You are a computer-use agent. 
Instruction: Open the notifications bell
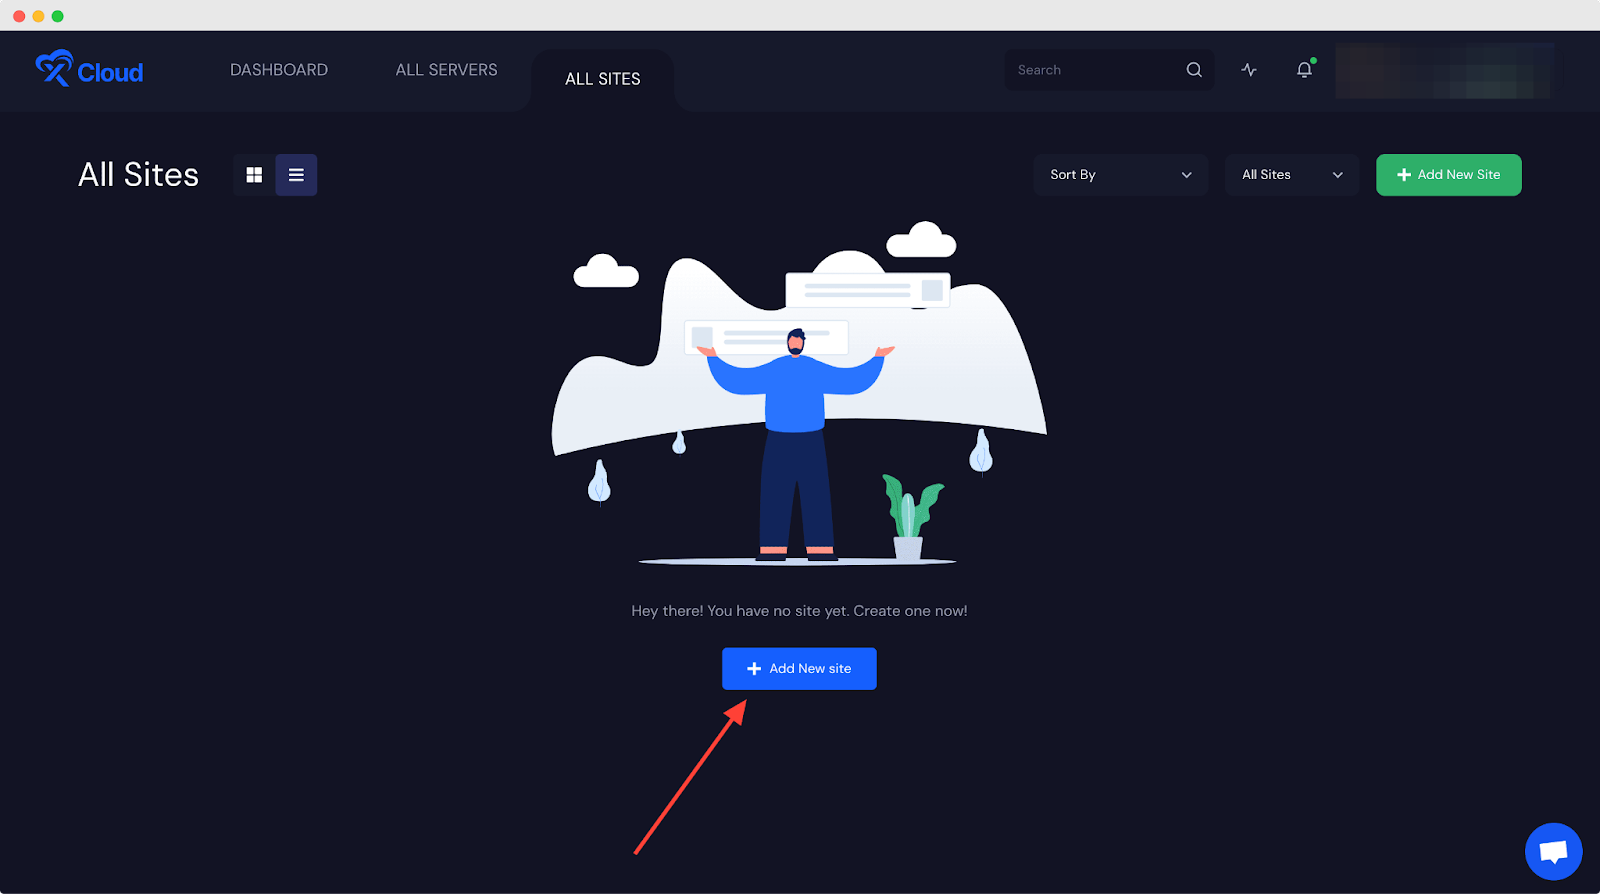(x=1304, y=70)
